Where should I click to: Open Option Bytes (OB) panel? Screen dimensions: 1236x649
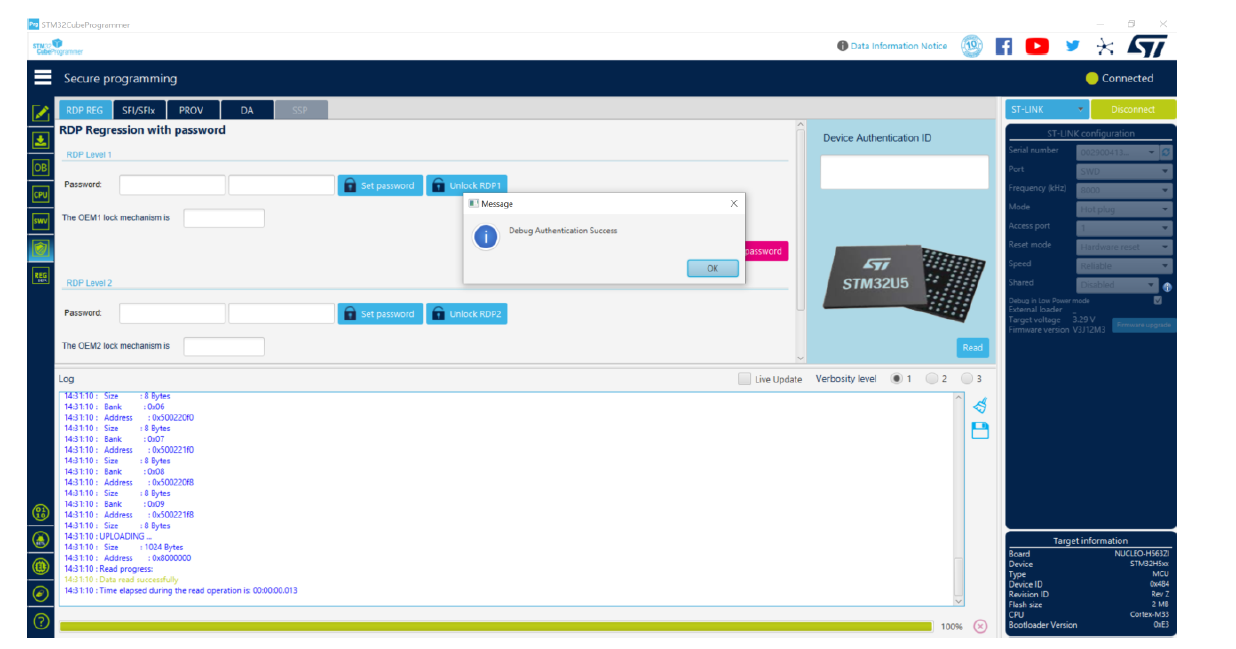pyautogui.click(x=41, y=167)
